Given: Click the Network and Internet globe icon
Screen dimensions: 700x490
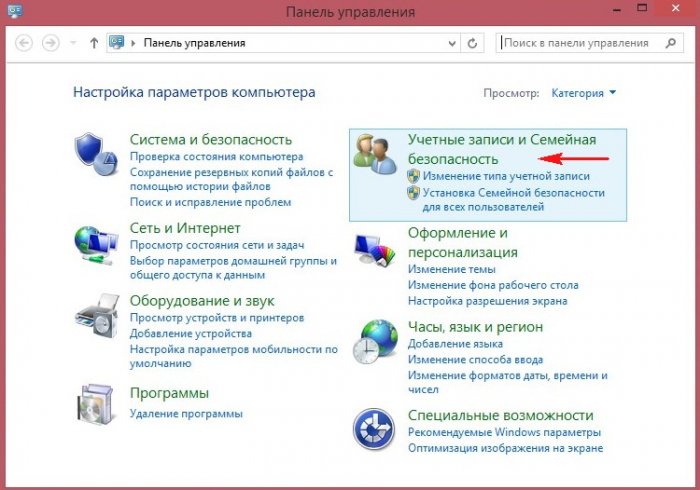Looking at the screenshot, I should click(x=97, y=241).
